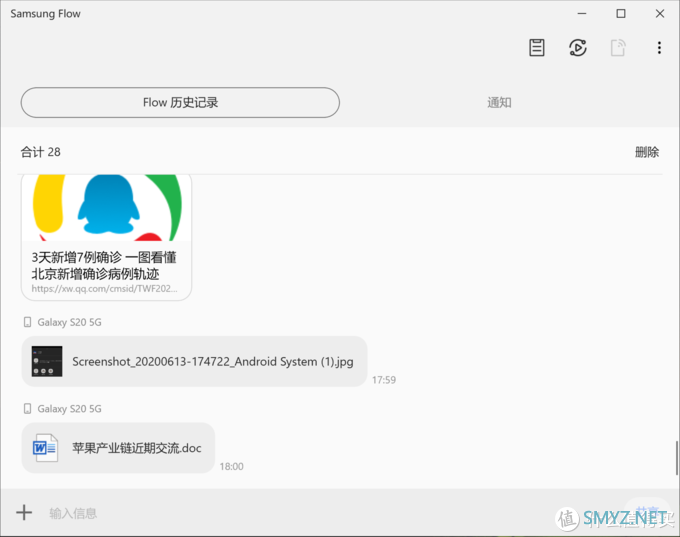Click the plus attach button
Image resolution: width=680 pixels, height=537 pixels.
pos(24,512)
